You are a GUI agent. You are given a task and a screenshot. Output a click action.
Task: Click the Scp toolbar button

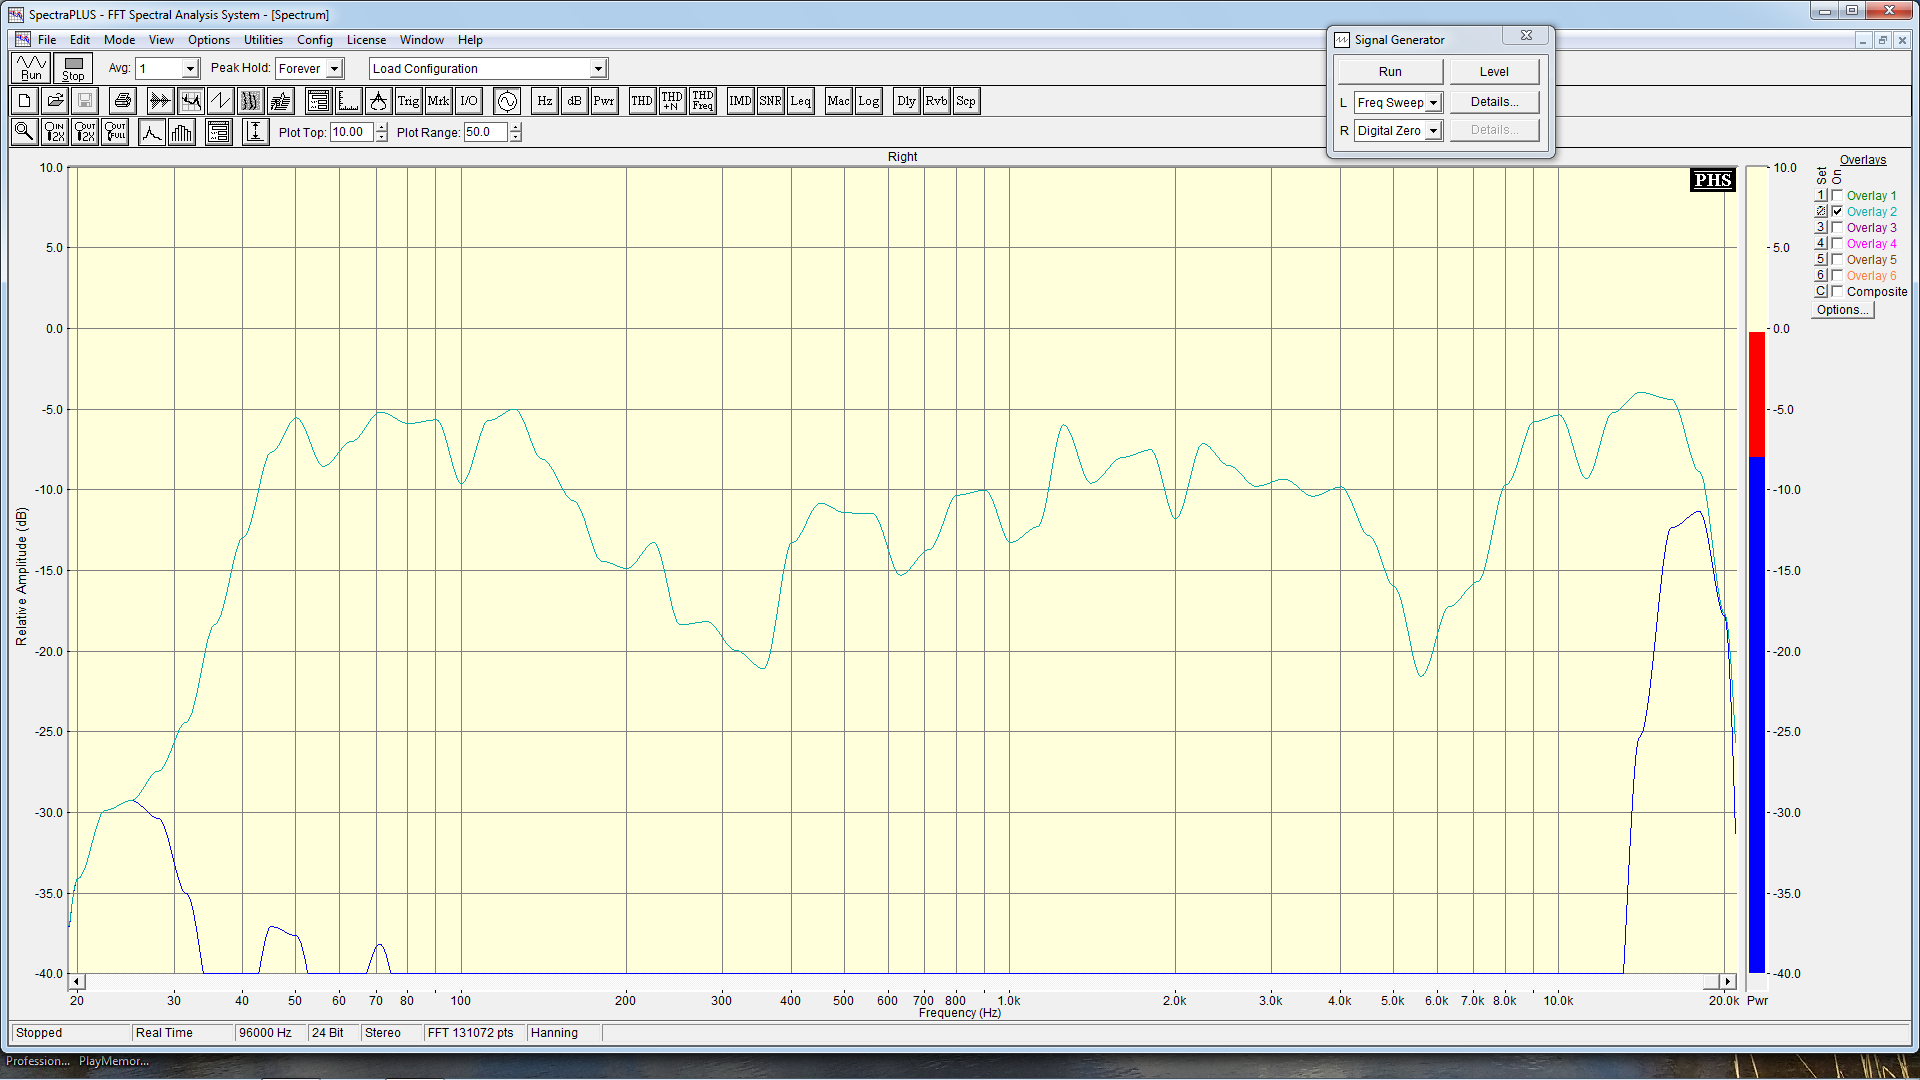click(x=966, y=101)
